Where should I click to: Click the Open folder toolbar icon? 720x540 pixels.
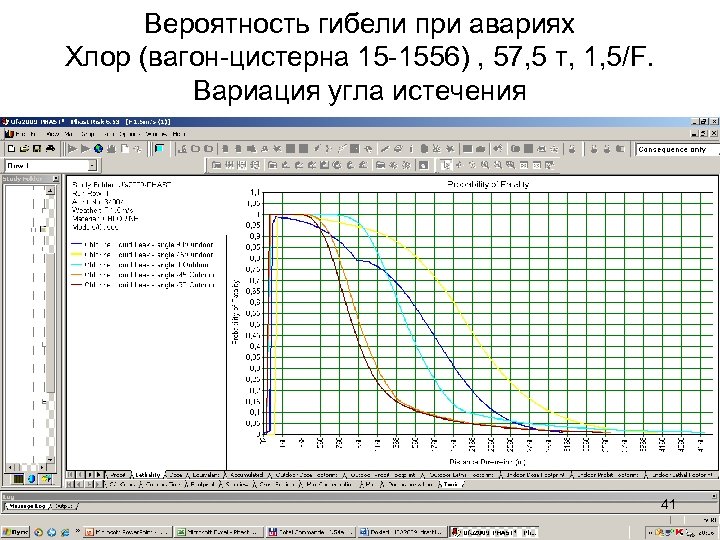24,148
